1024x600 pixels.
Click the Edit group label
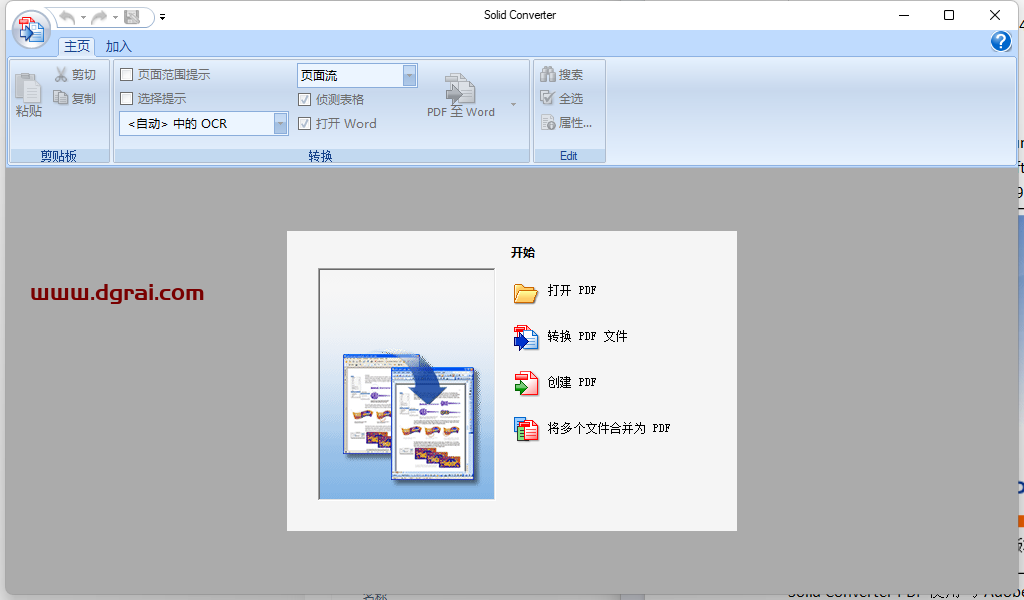click(569, 156)
